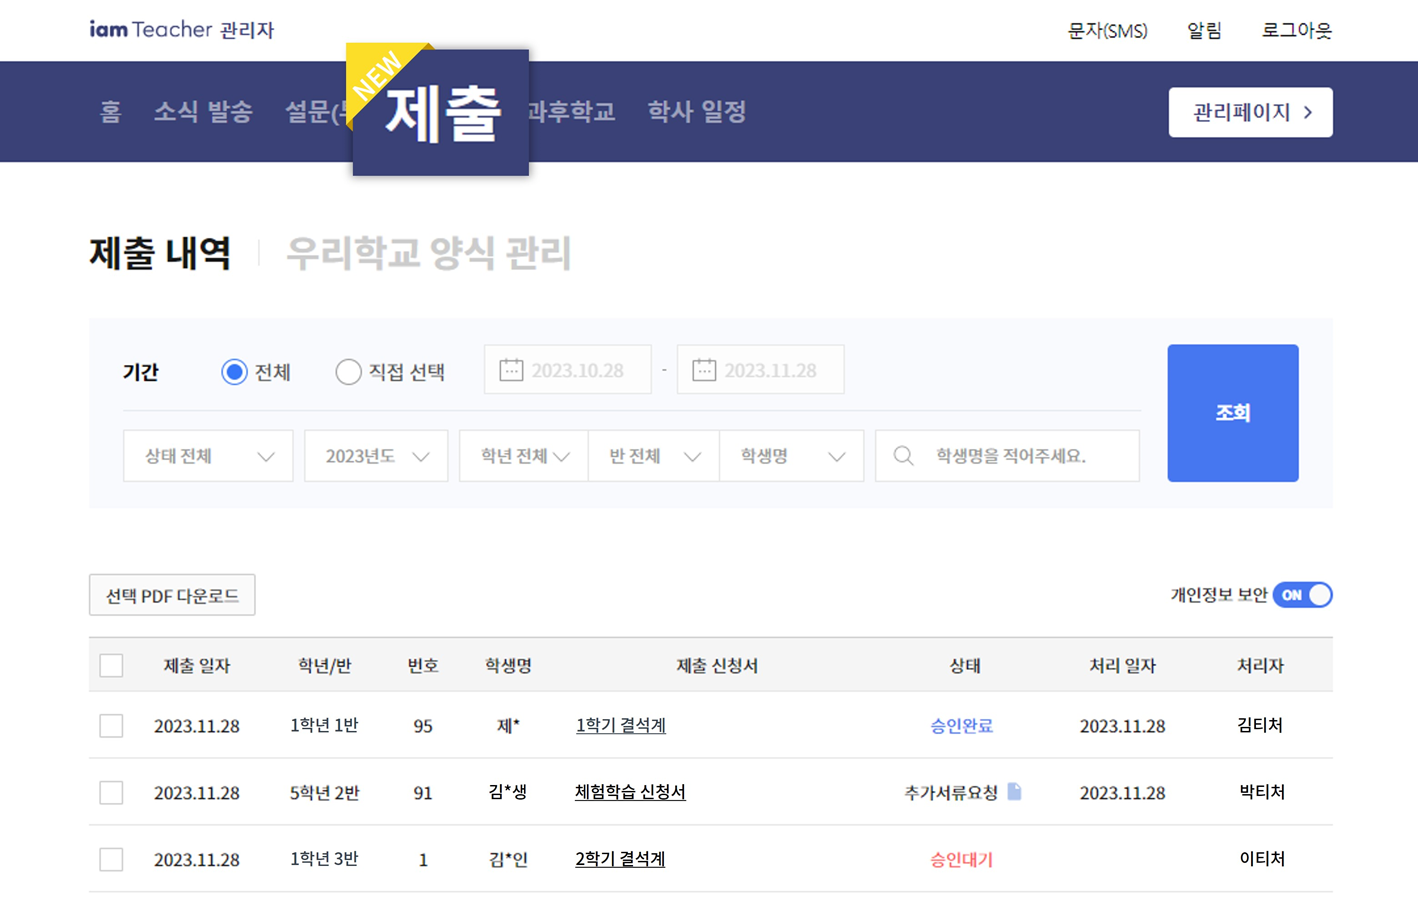
Task: Open the 학사 일정 menu
Action: (697, 112)
